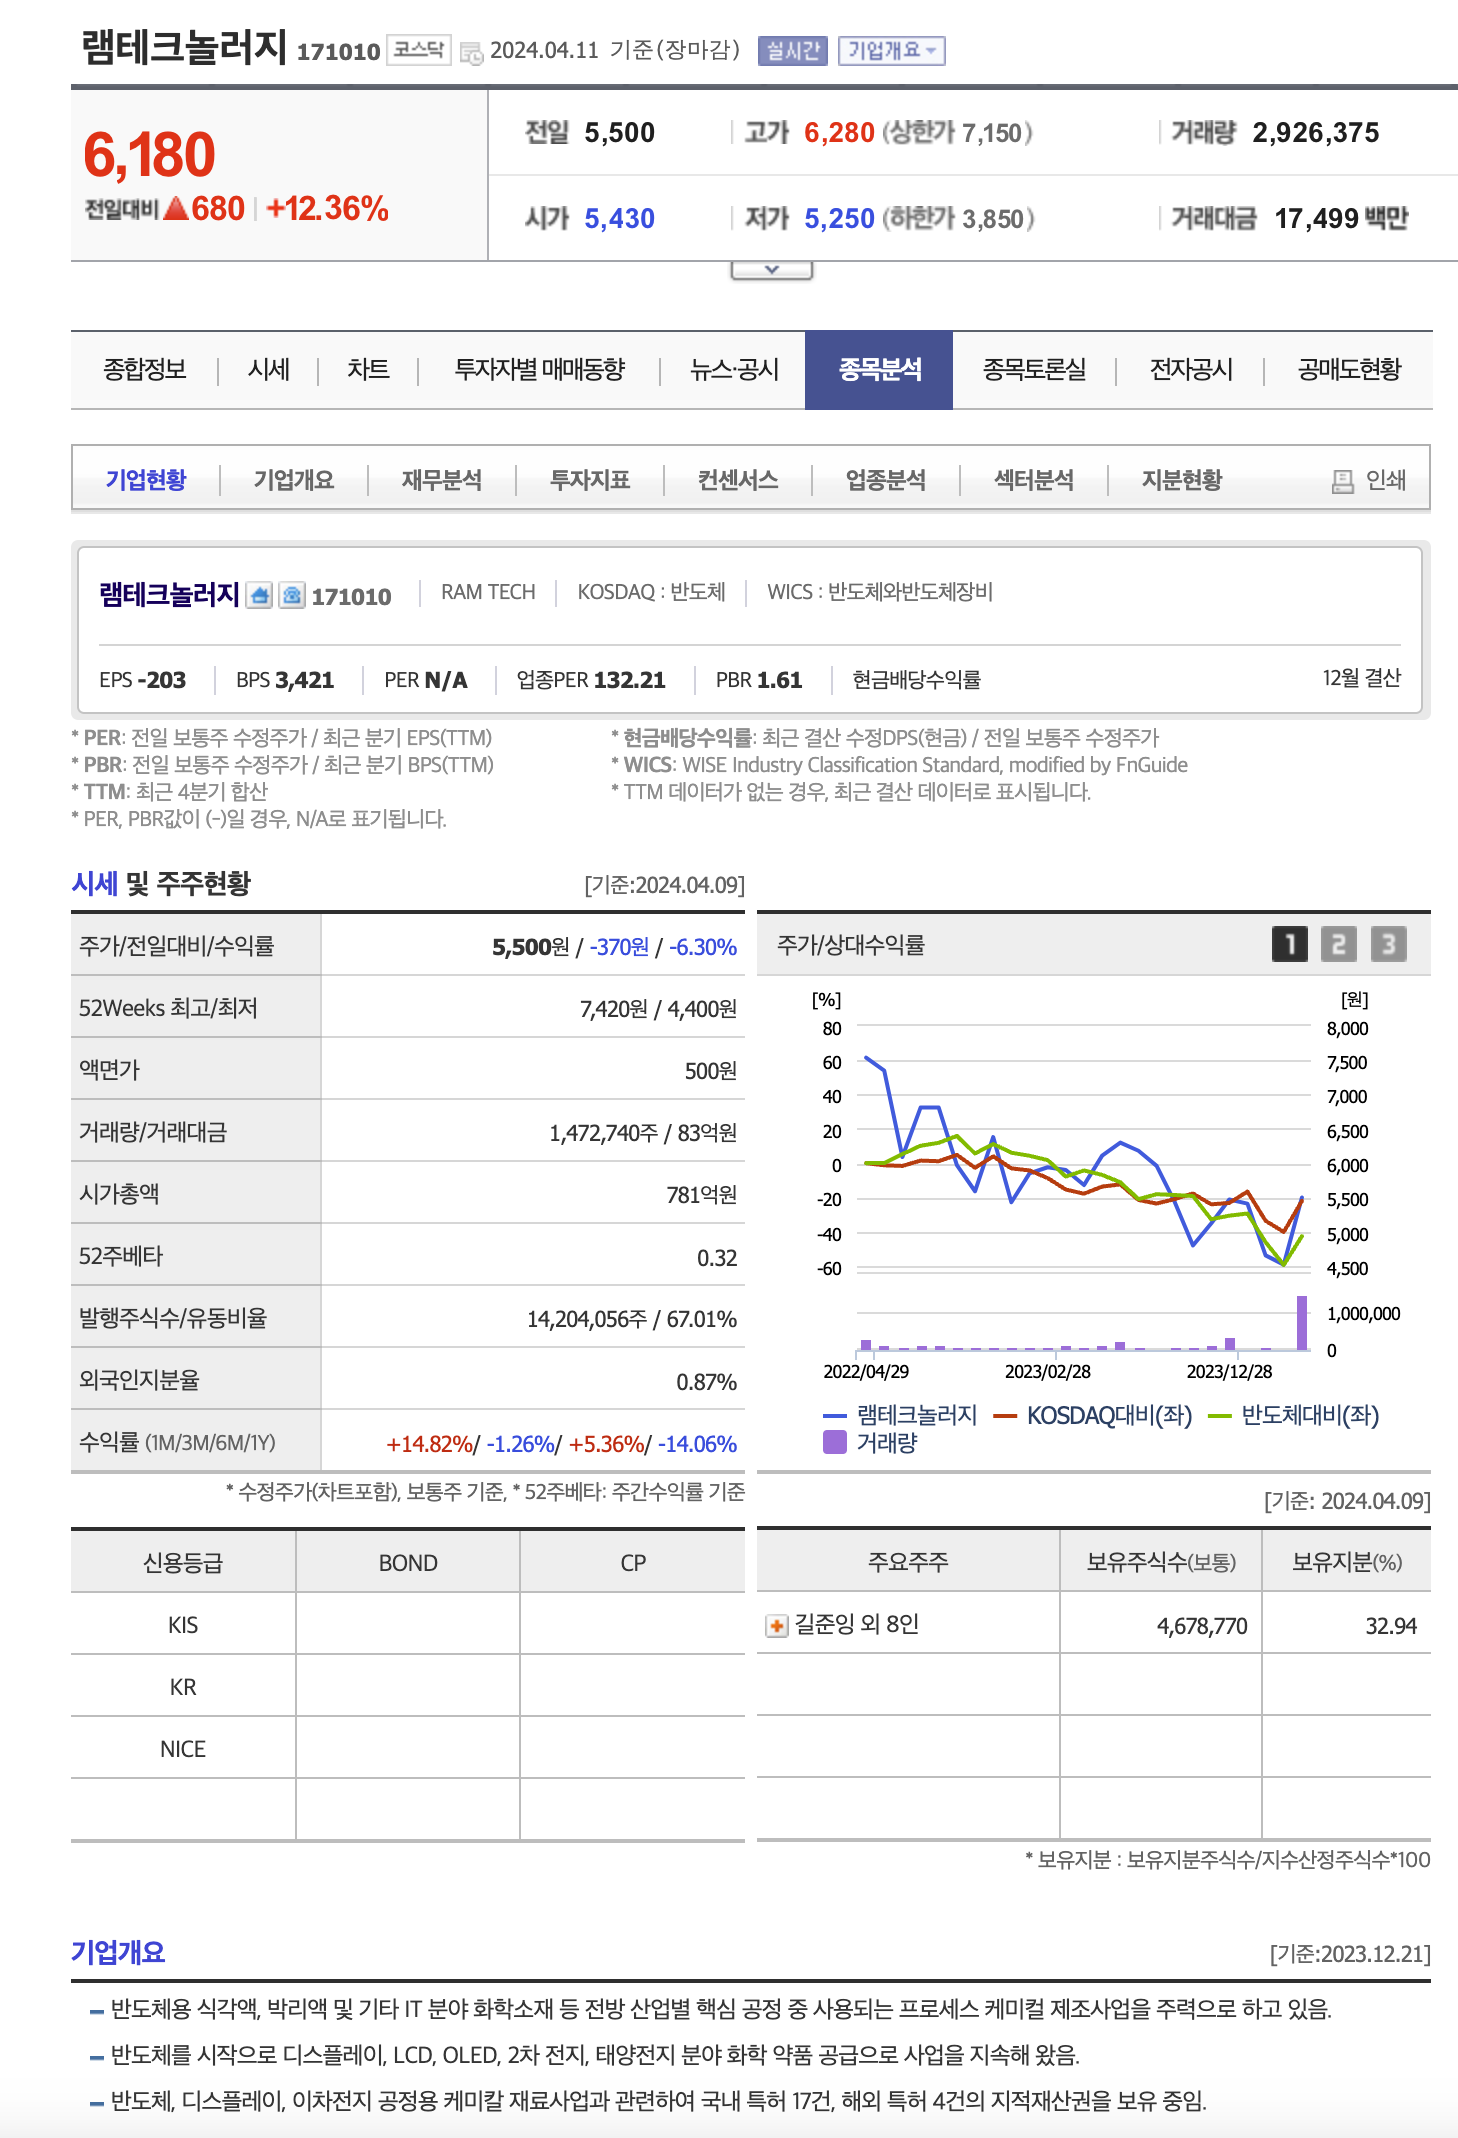Image resolution: width=1458 pixels, height=2138 pixels.
Task: Click the 52Weeks 최고/최저 row label
Action: (x=168, y=1008)
